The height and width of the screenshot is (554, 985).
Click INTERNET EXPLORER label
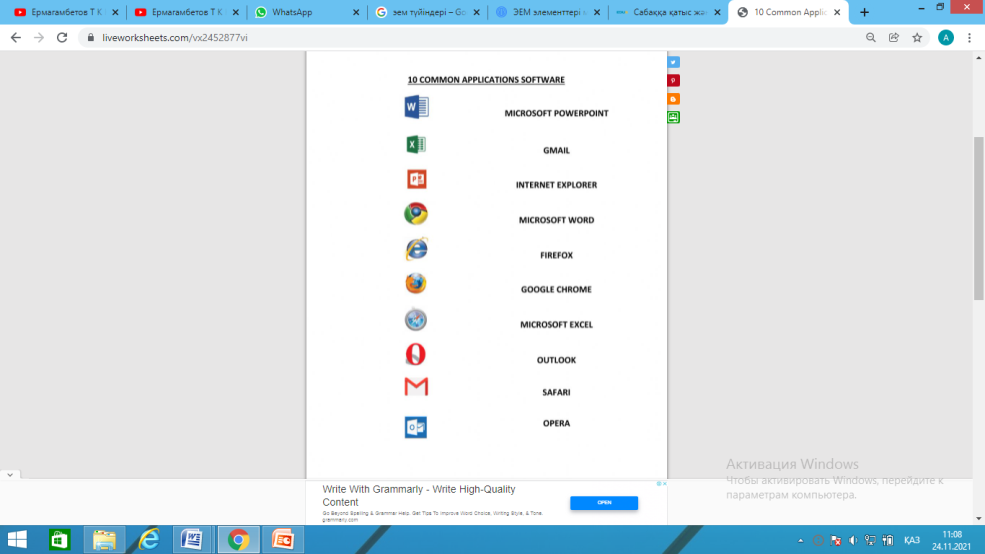pyautogui.click(x=556, y=185)
